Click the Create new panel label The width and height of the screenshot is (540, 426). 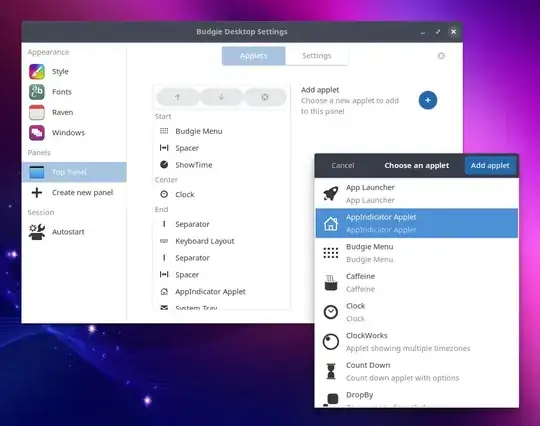point(83,193)
